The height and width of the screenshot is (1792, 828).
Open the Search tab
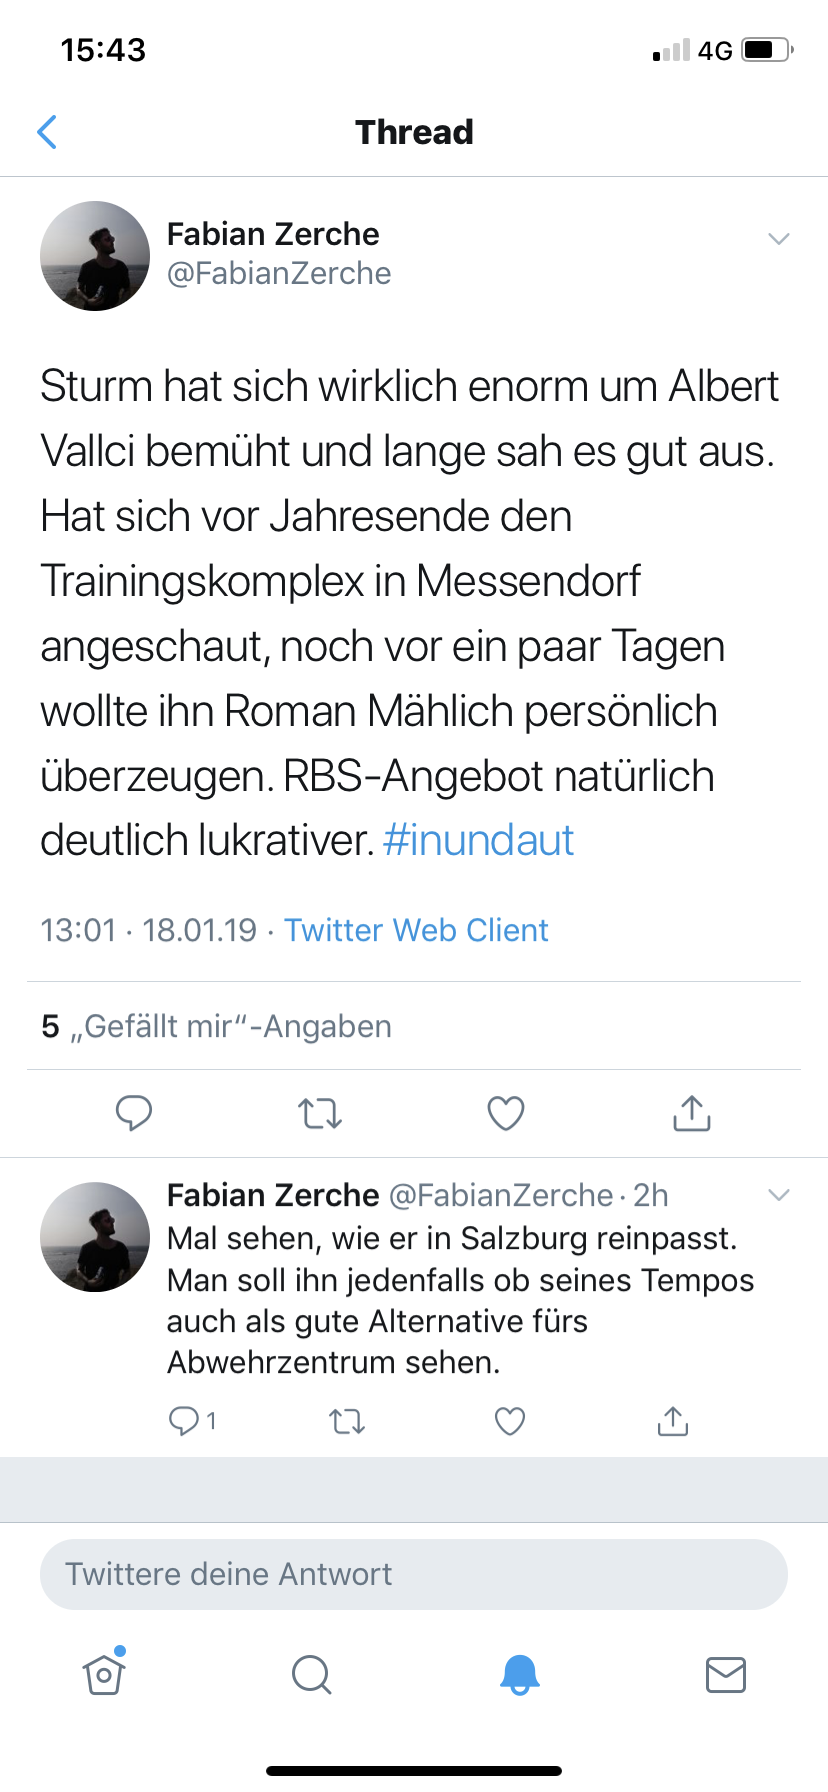point(311,1674)
